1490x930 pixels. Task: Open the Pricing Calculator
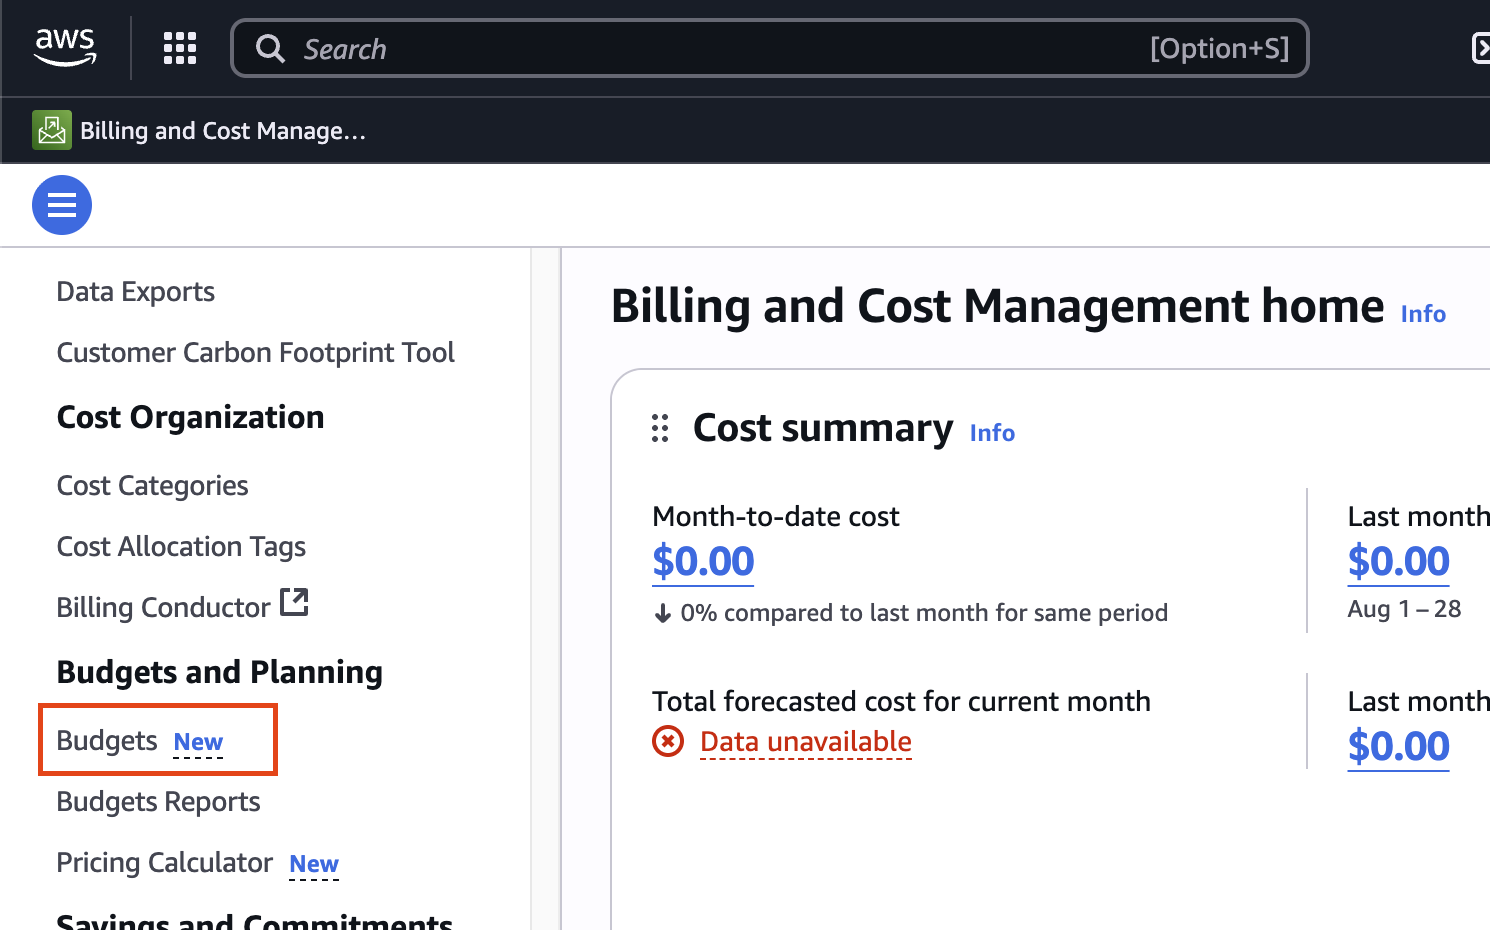coord(164,863)
